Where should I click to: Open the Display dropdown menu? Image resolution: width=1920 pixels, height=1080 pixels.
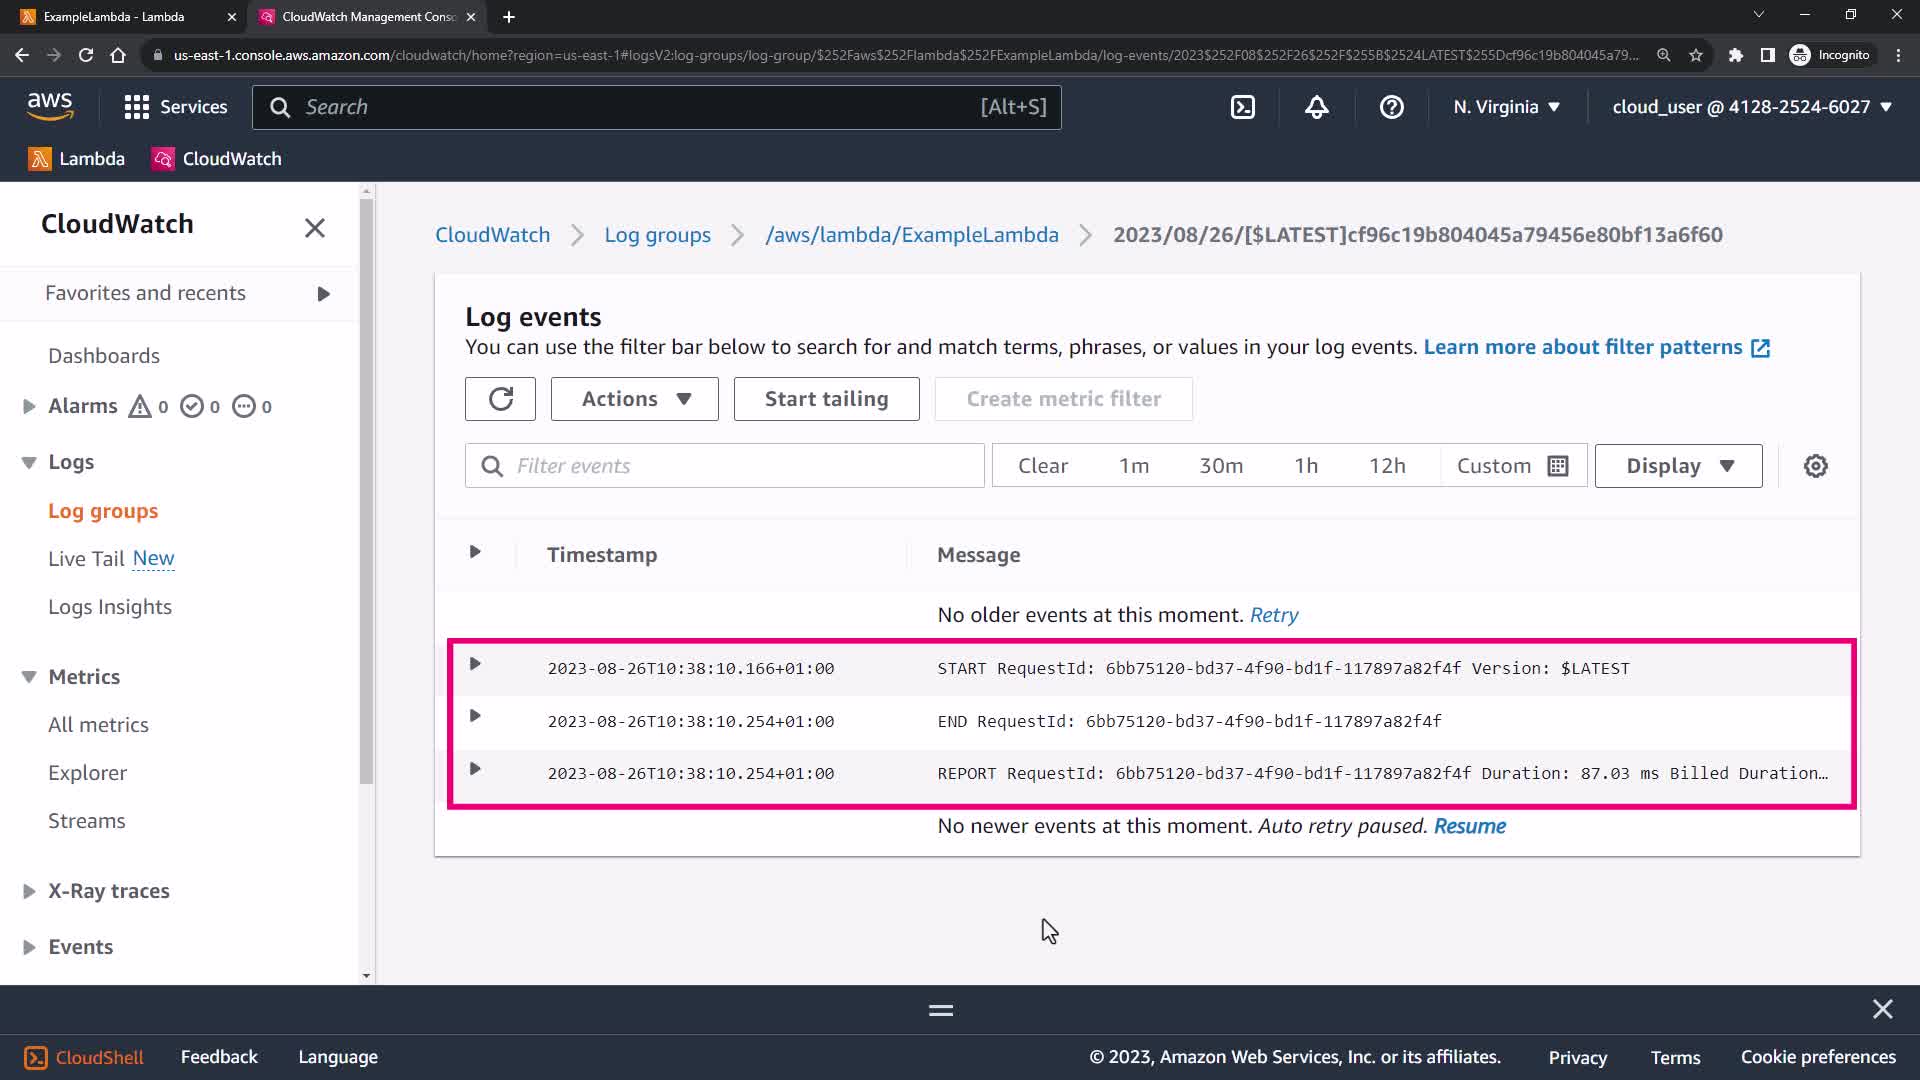pos(1678,466)
